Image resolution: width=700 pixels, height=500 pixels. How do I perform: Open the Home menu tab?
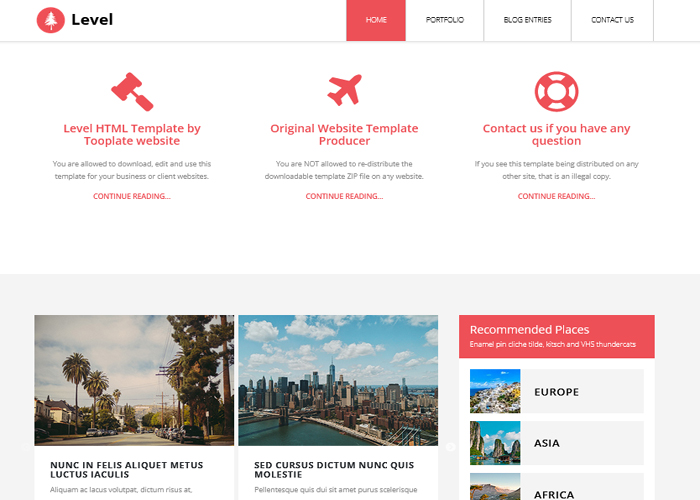click(x=376, y=20)
